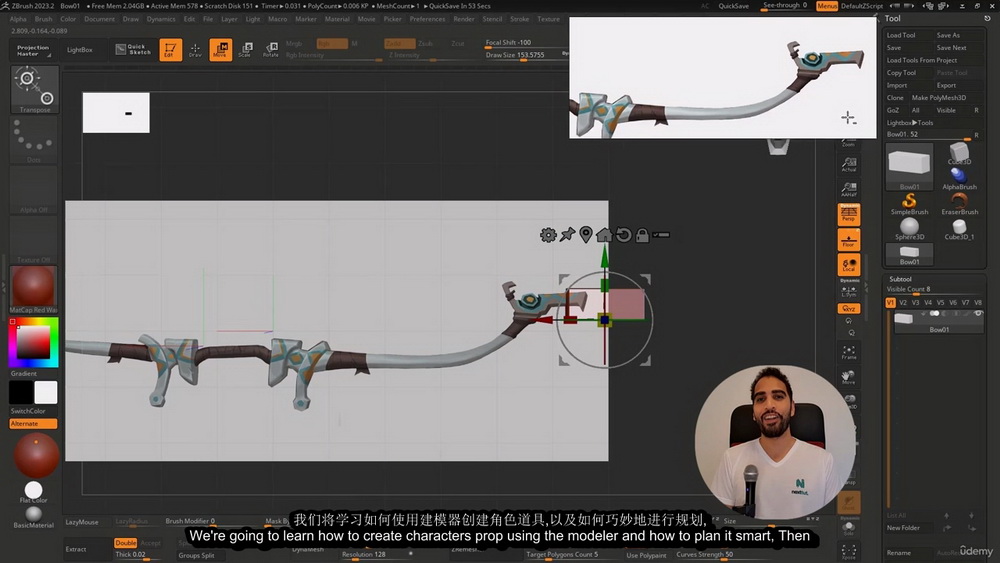Toggle the Menus button

[x=827, y=6]
